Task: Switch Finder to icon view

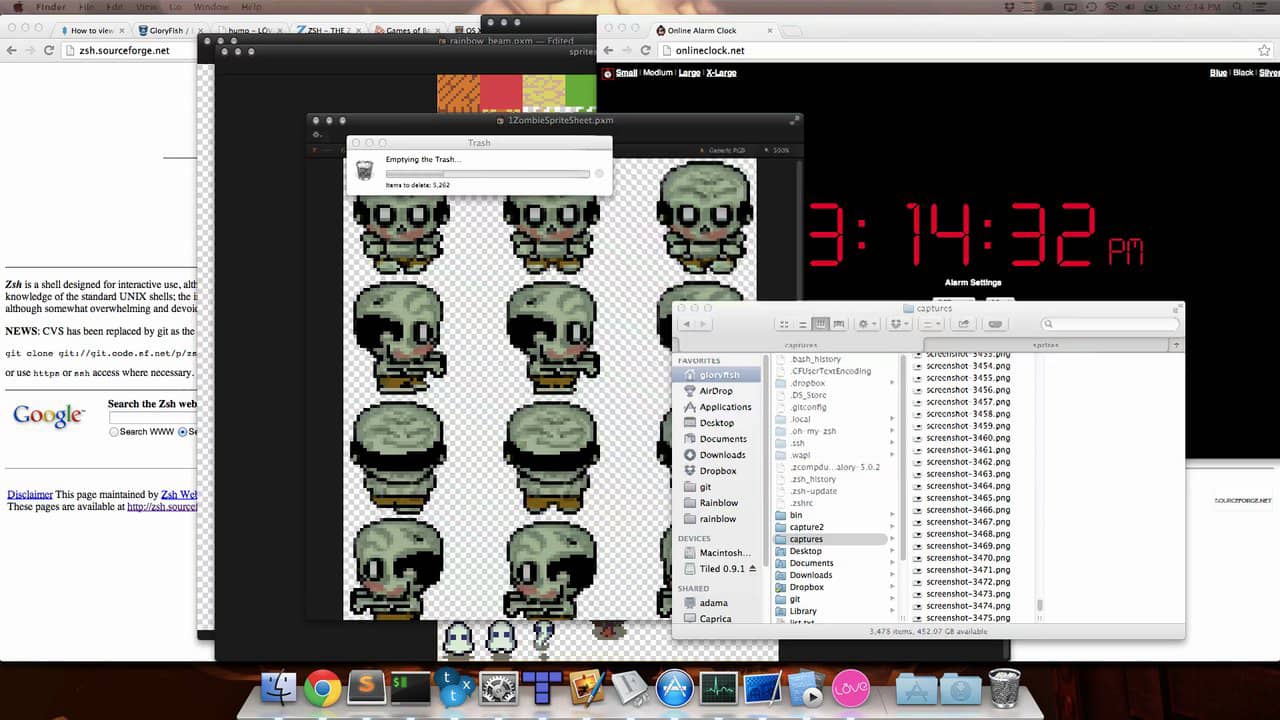Action: 784,324
